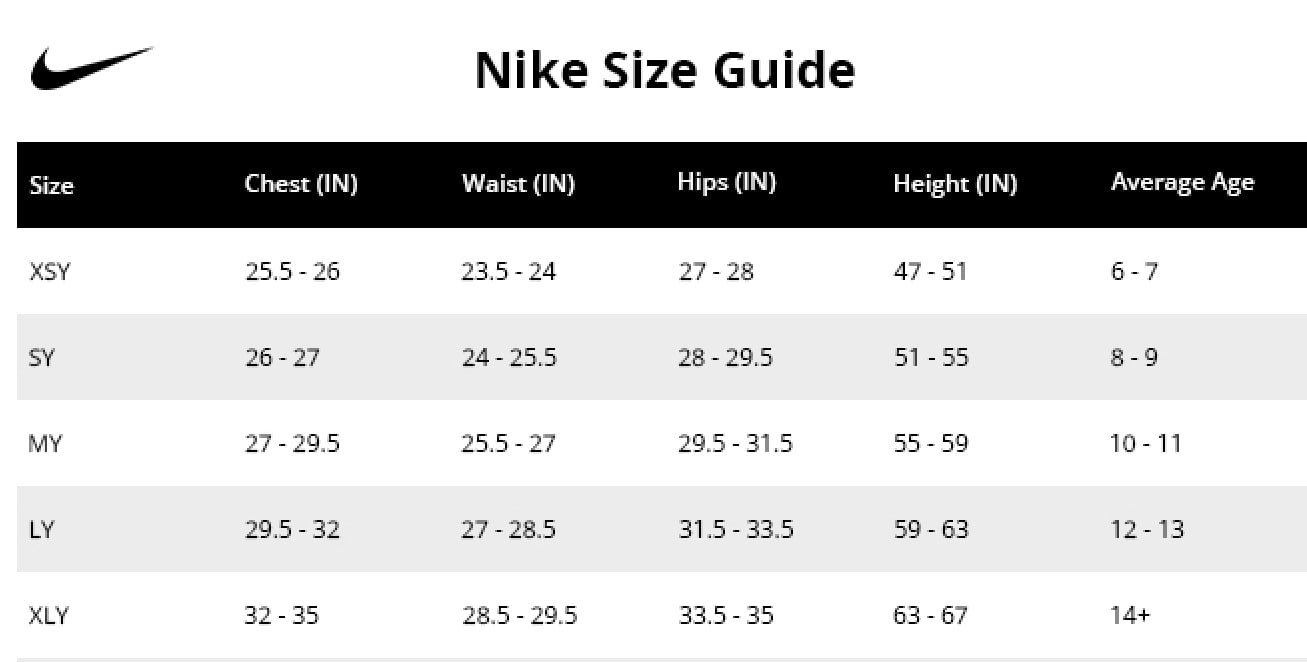Select the Height (IN) column header
Viewport: 1307px width, 662px height.
(x=955, y=184)
